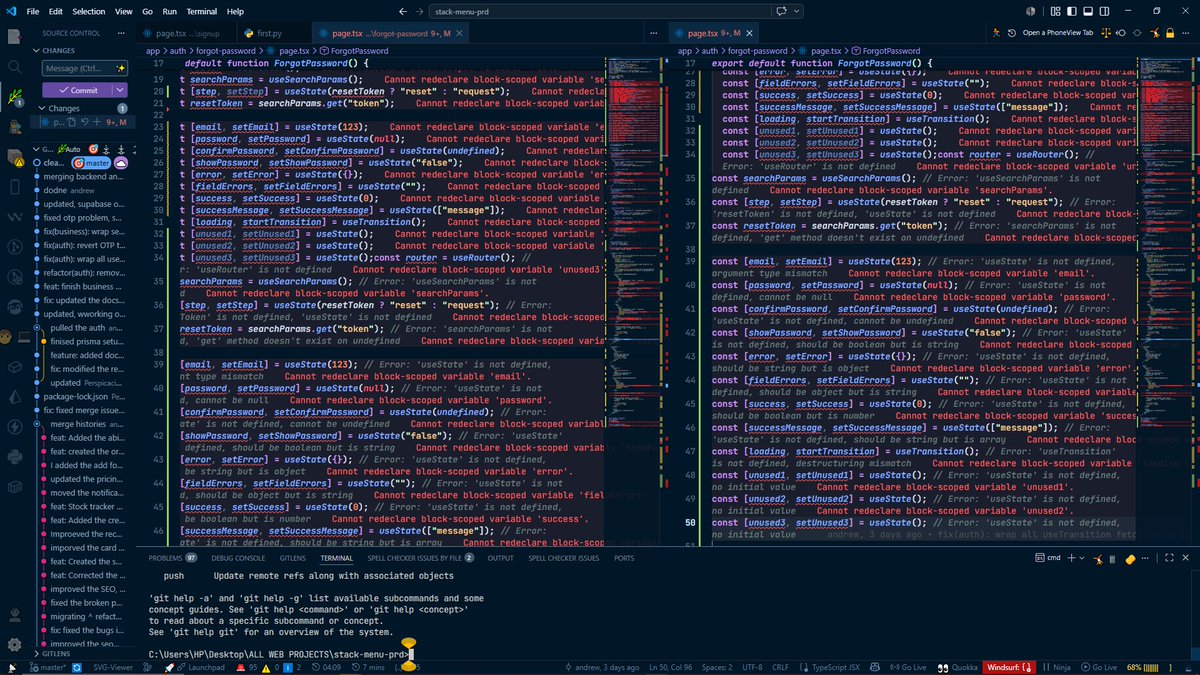Stage changes with plus icon on file row

(x=97, y=122)
